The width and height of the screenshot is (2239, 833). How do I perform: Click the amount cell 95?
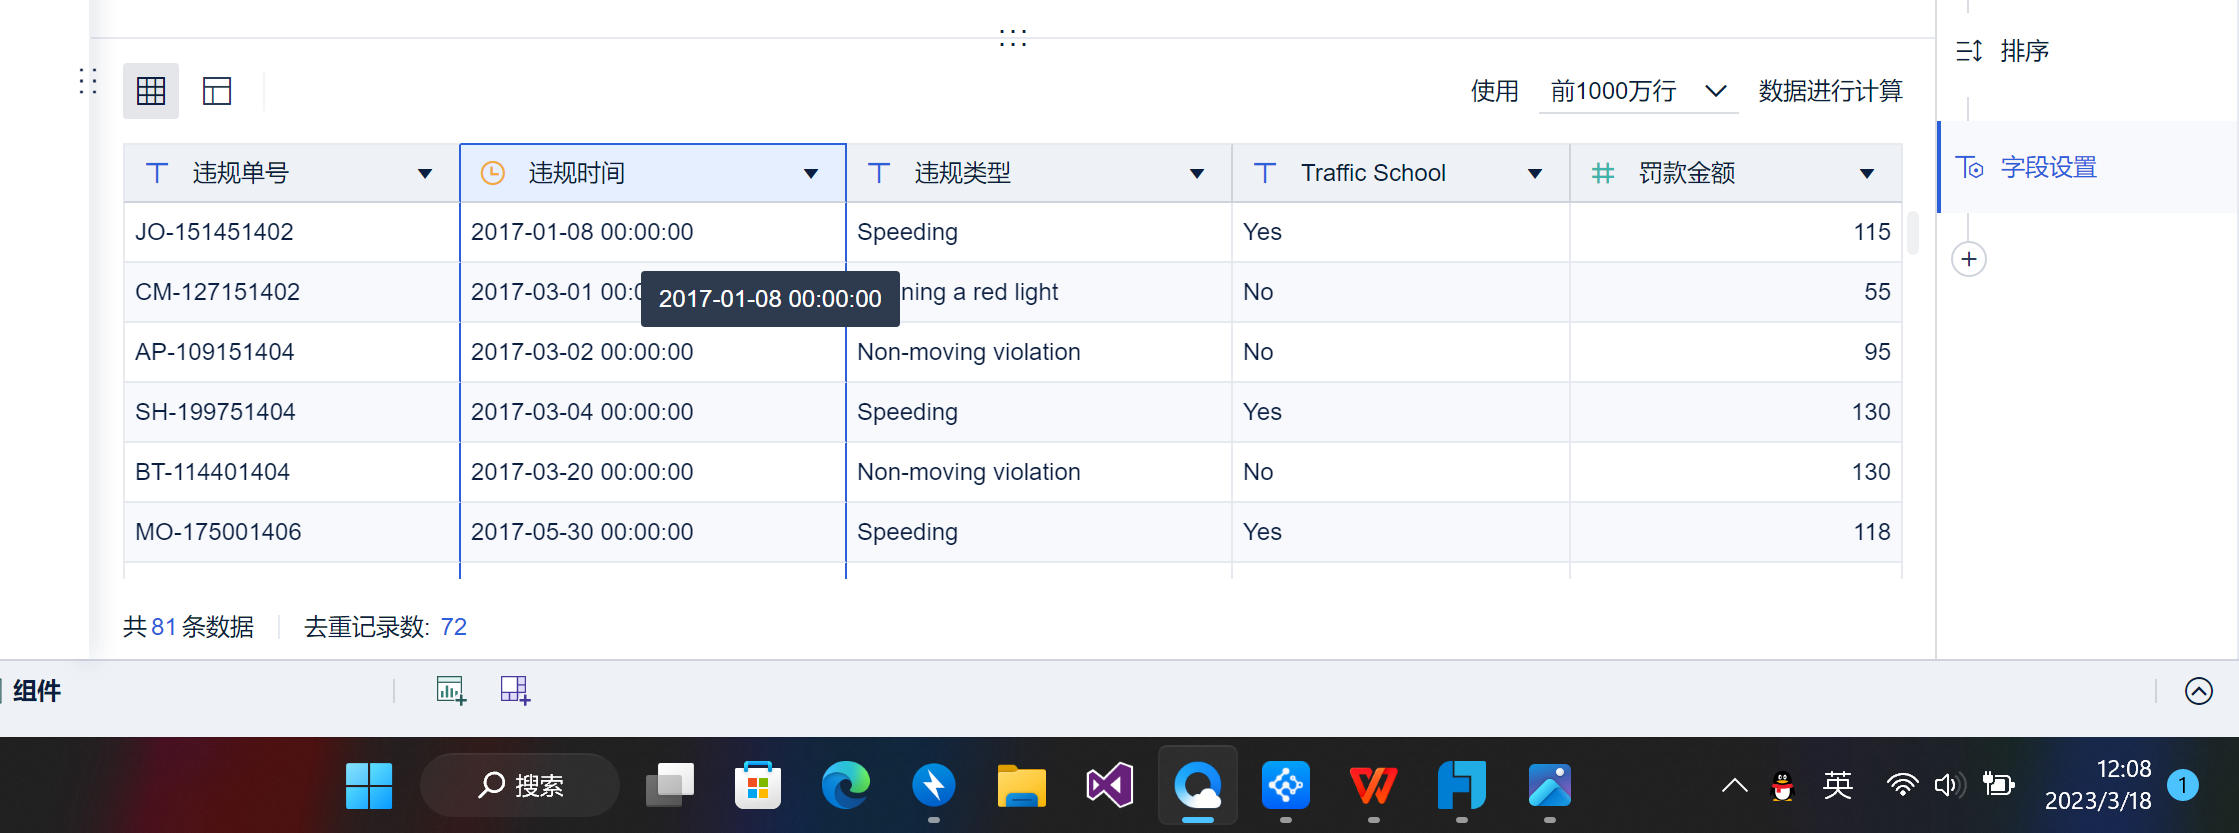(1736, 352)
